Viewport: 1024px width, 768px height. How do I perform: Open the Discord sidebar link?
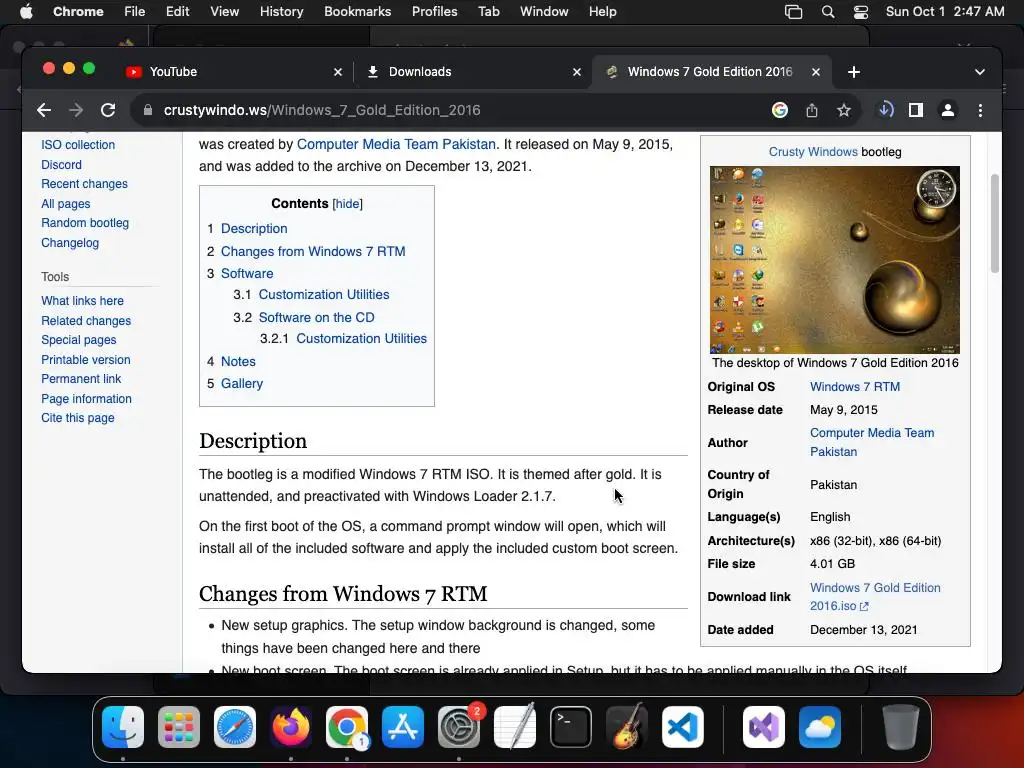[61, 165]
